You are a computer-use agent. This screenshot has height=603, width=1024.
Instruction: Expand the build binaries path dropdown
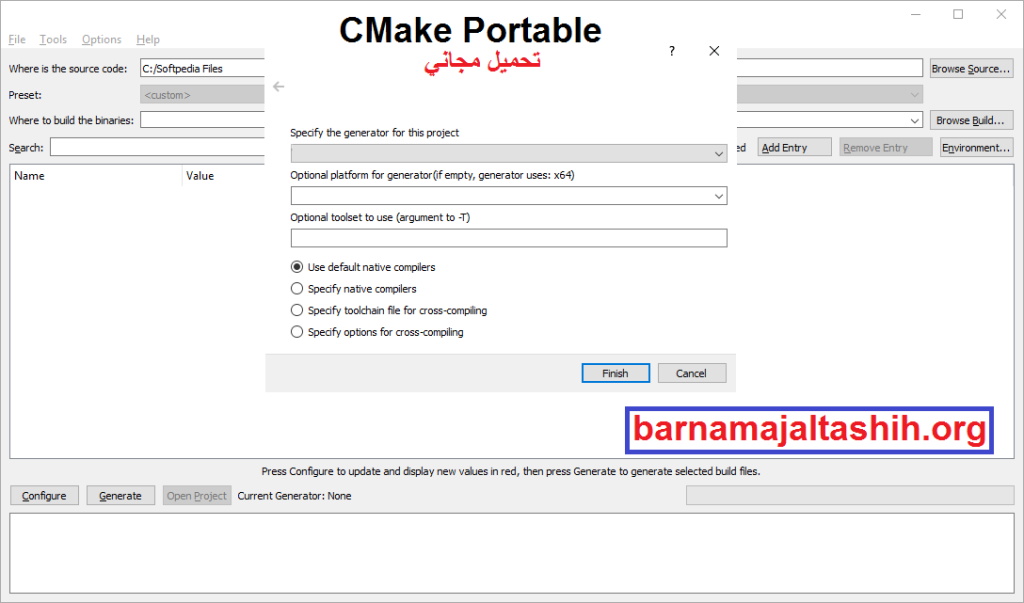coord(914,120)
